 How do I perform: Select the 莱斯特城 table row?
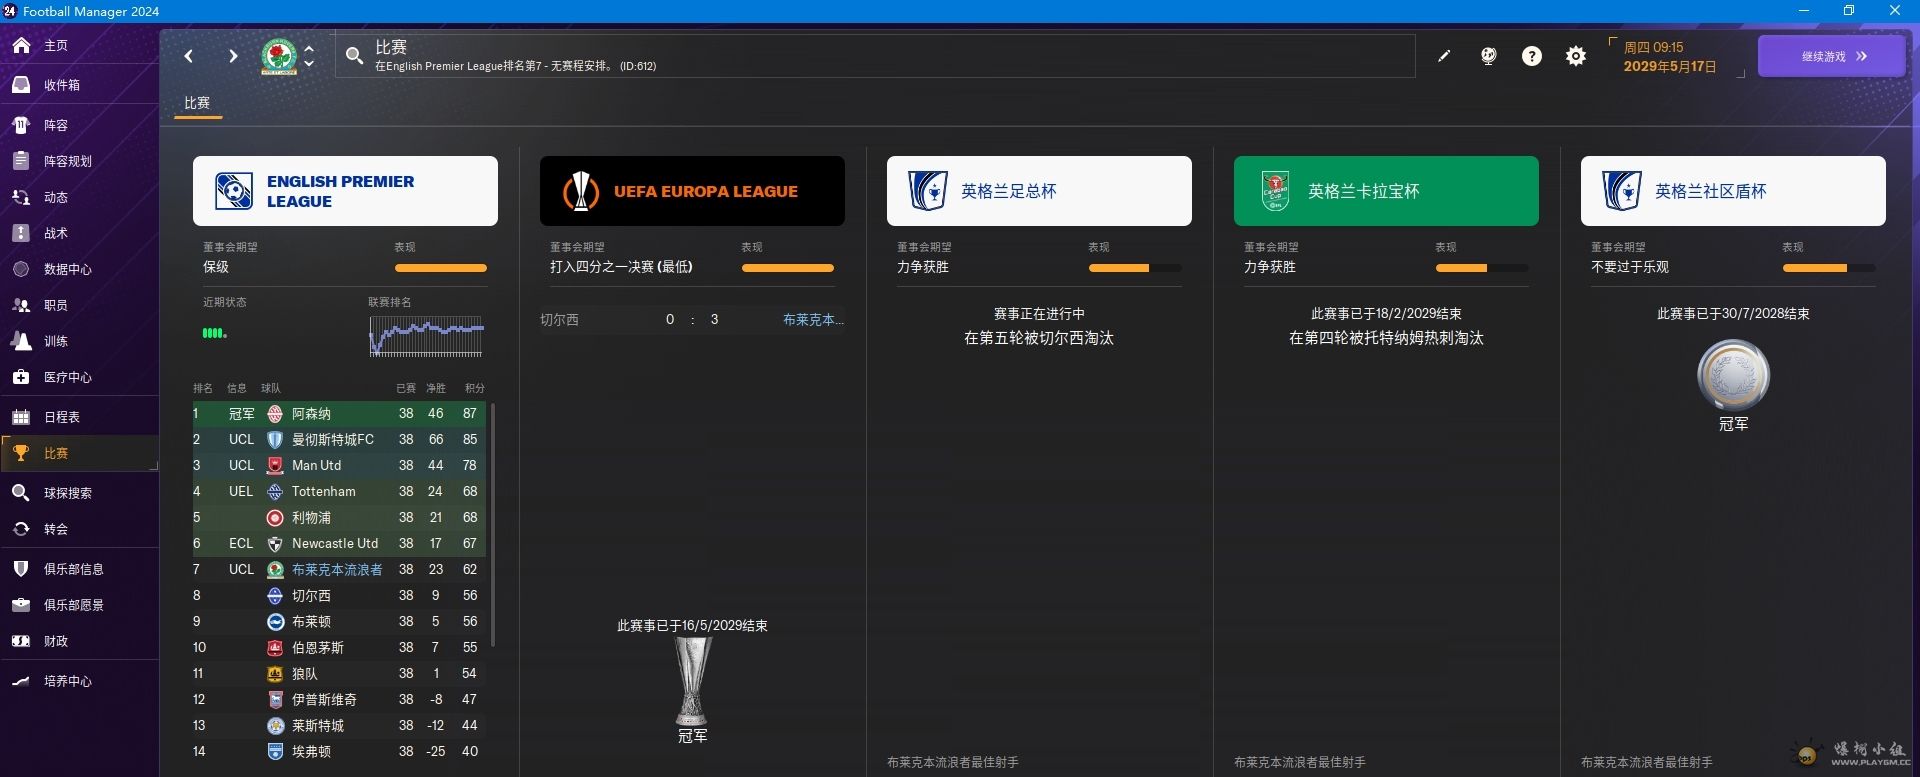click(x=339, y=726)
